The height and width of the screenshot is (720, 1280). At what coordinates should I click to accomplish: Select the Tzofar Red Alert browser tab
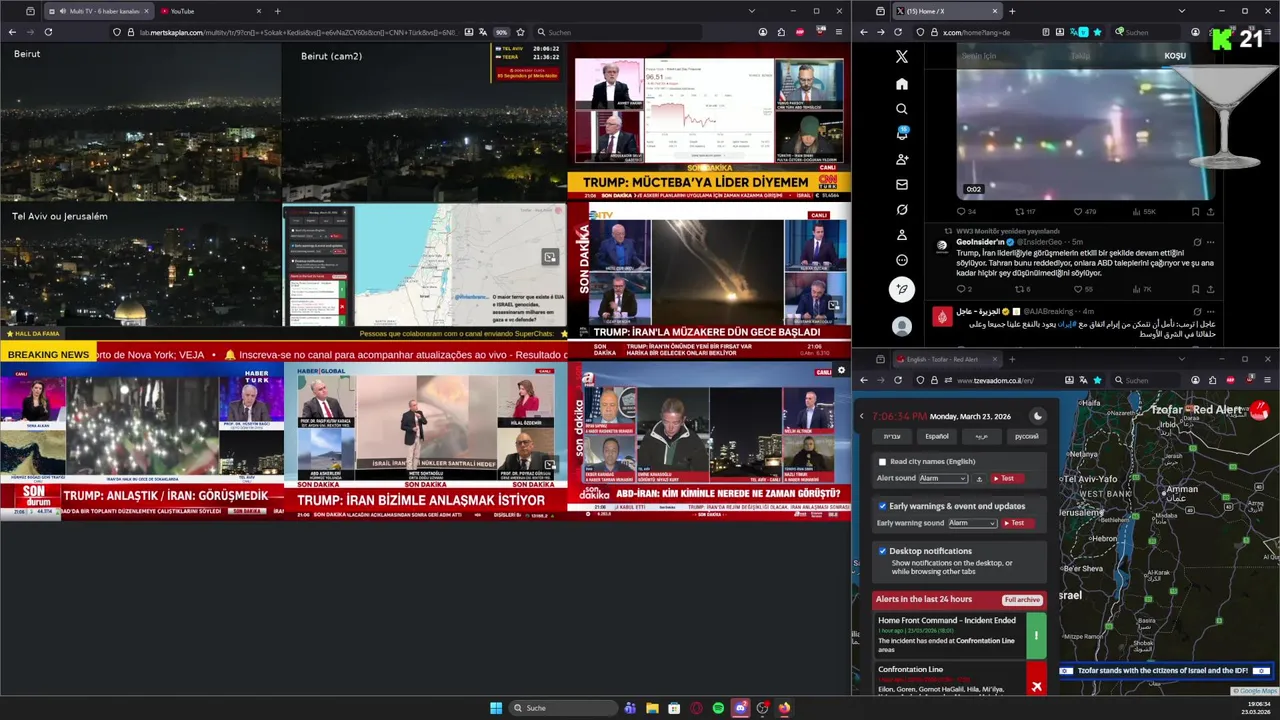(946, 359)
